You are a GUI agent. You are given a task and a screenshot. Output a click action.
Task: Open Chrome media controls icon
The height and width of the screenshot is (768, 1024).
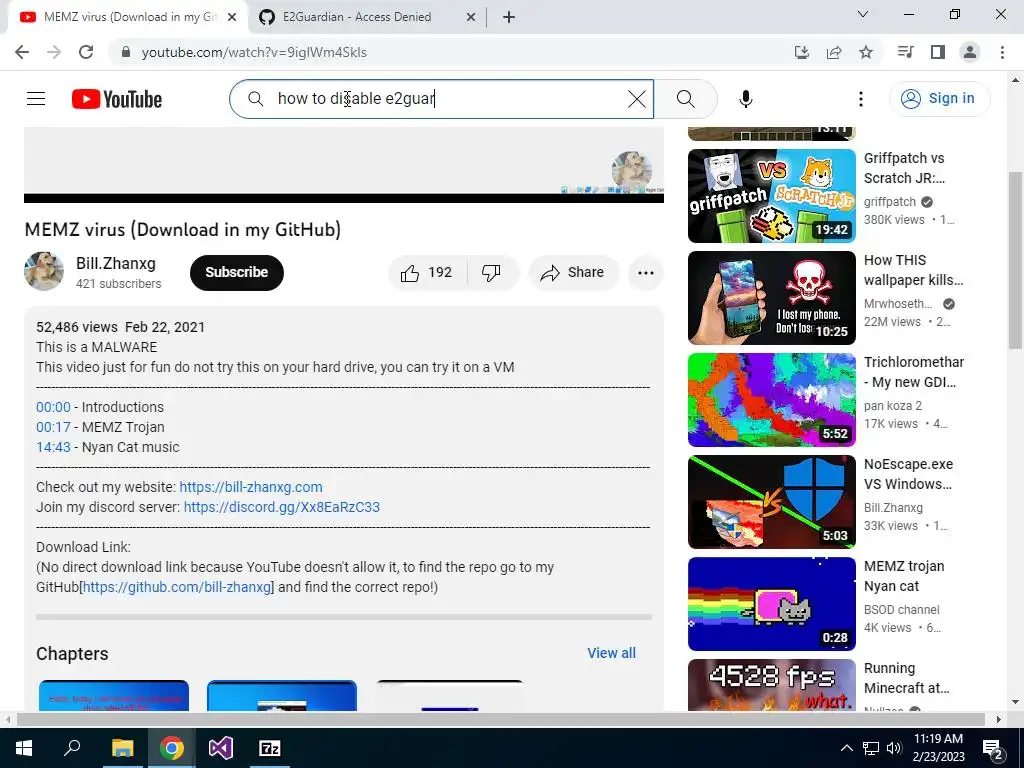pos(905,52)
